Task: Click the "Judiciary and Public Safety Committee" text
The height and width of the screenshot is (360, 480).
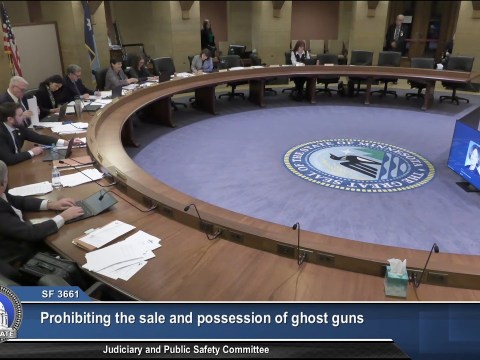Action: pyautogui.click(x=186, y=350)
